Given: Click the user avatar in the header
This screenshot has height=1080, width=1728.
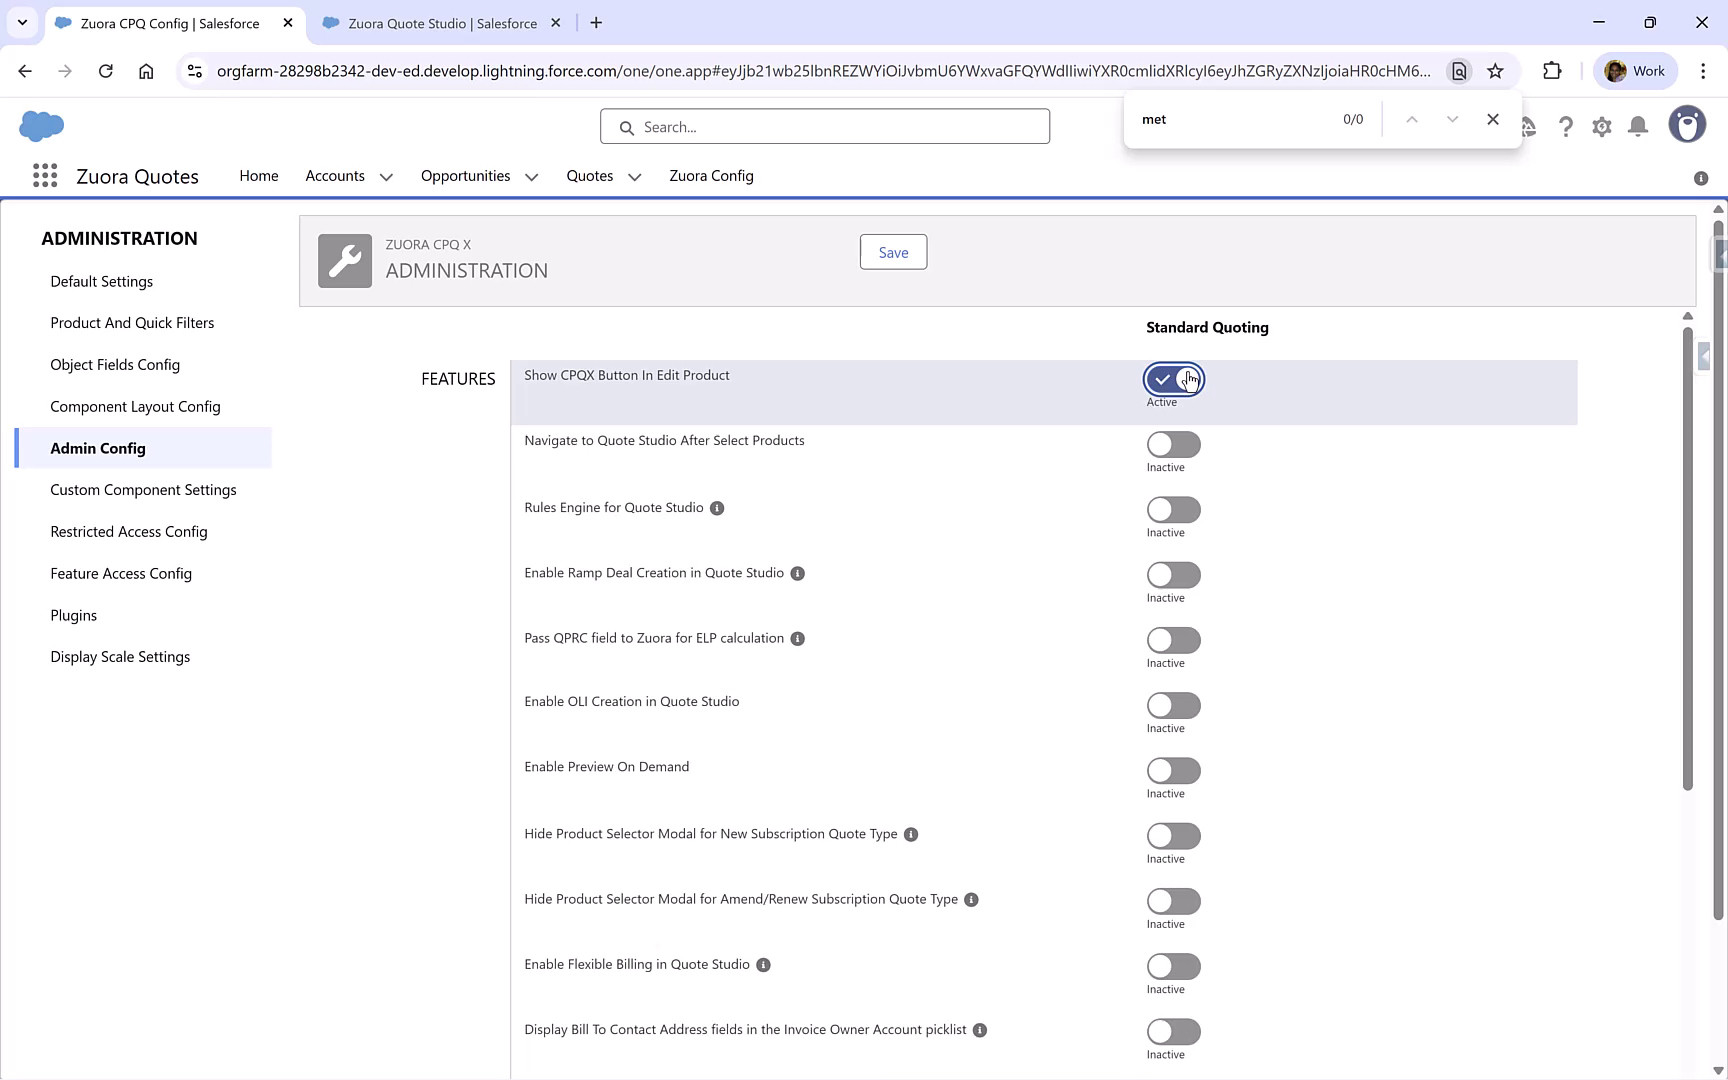Looking at the screenshot, I should click(x=1687, y=124).
